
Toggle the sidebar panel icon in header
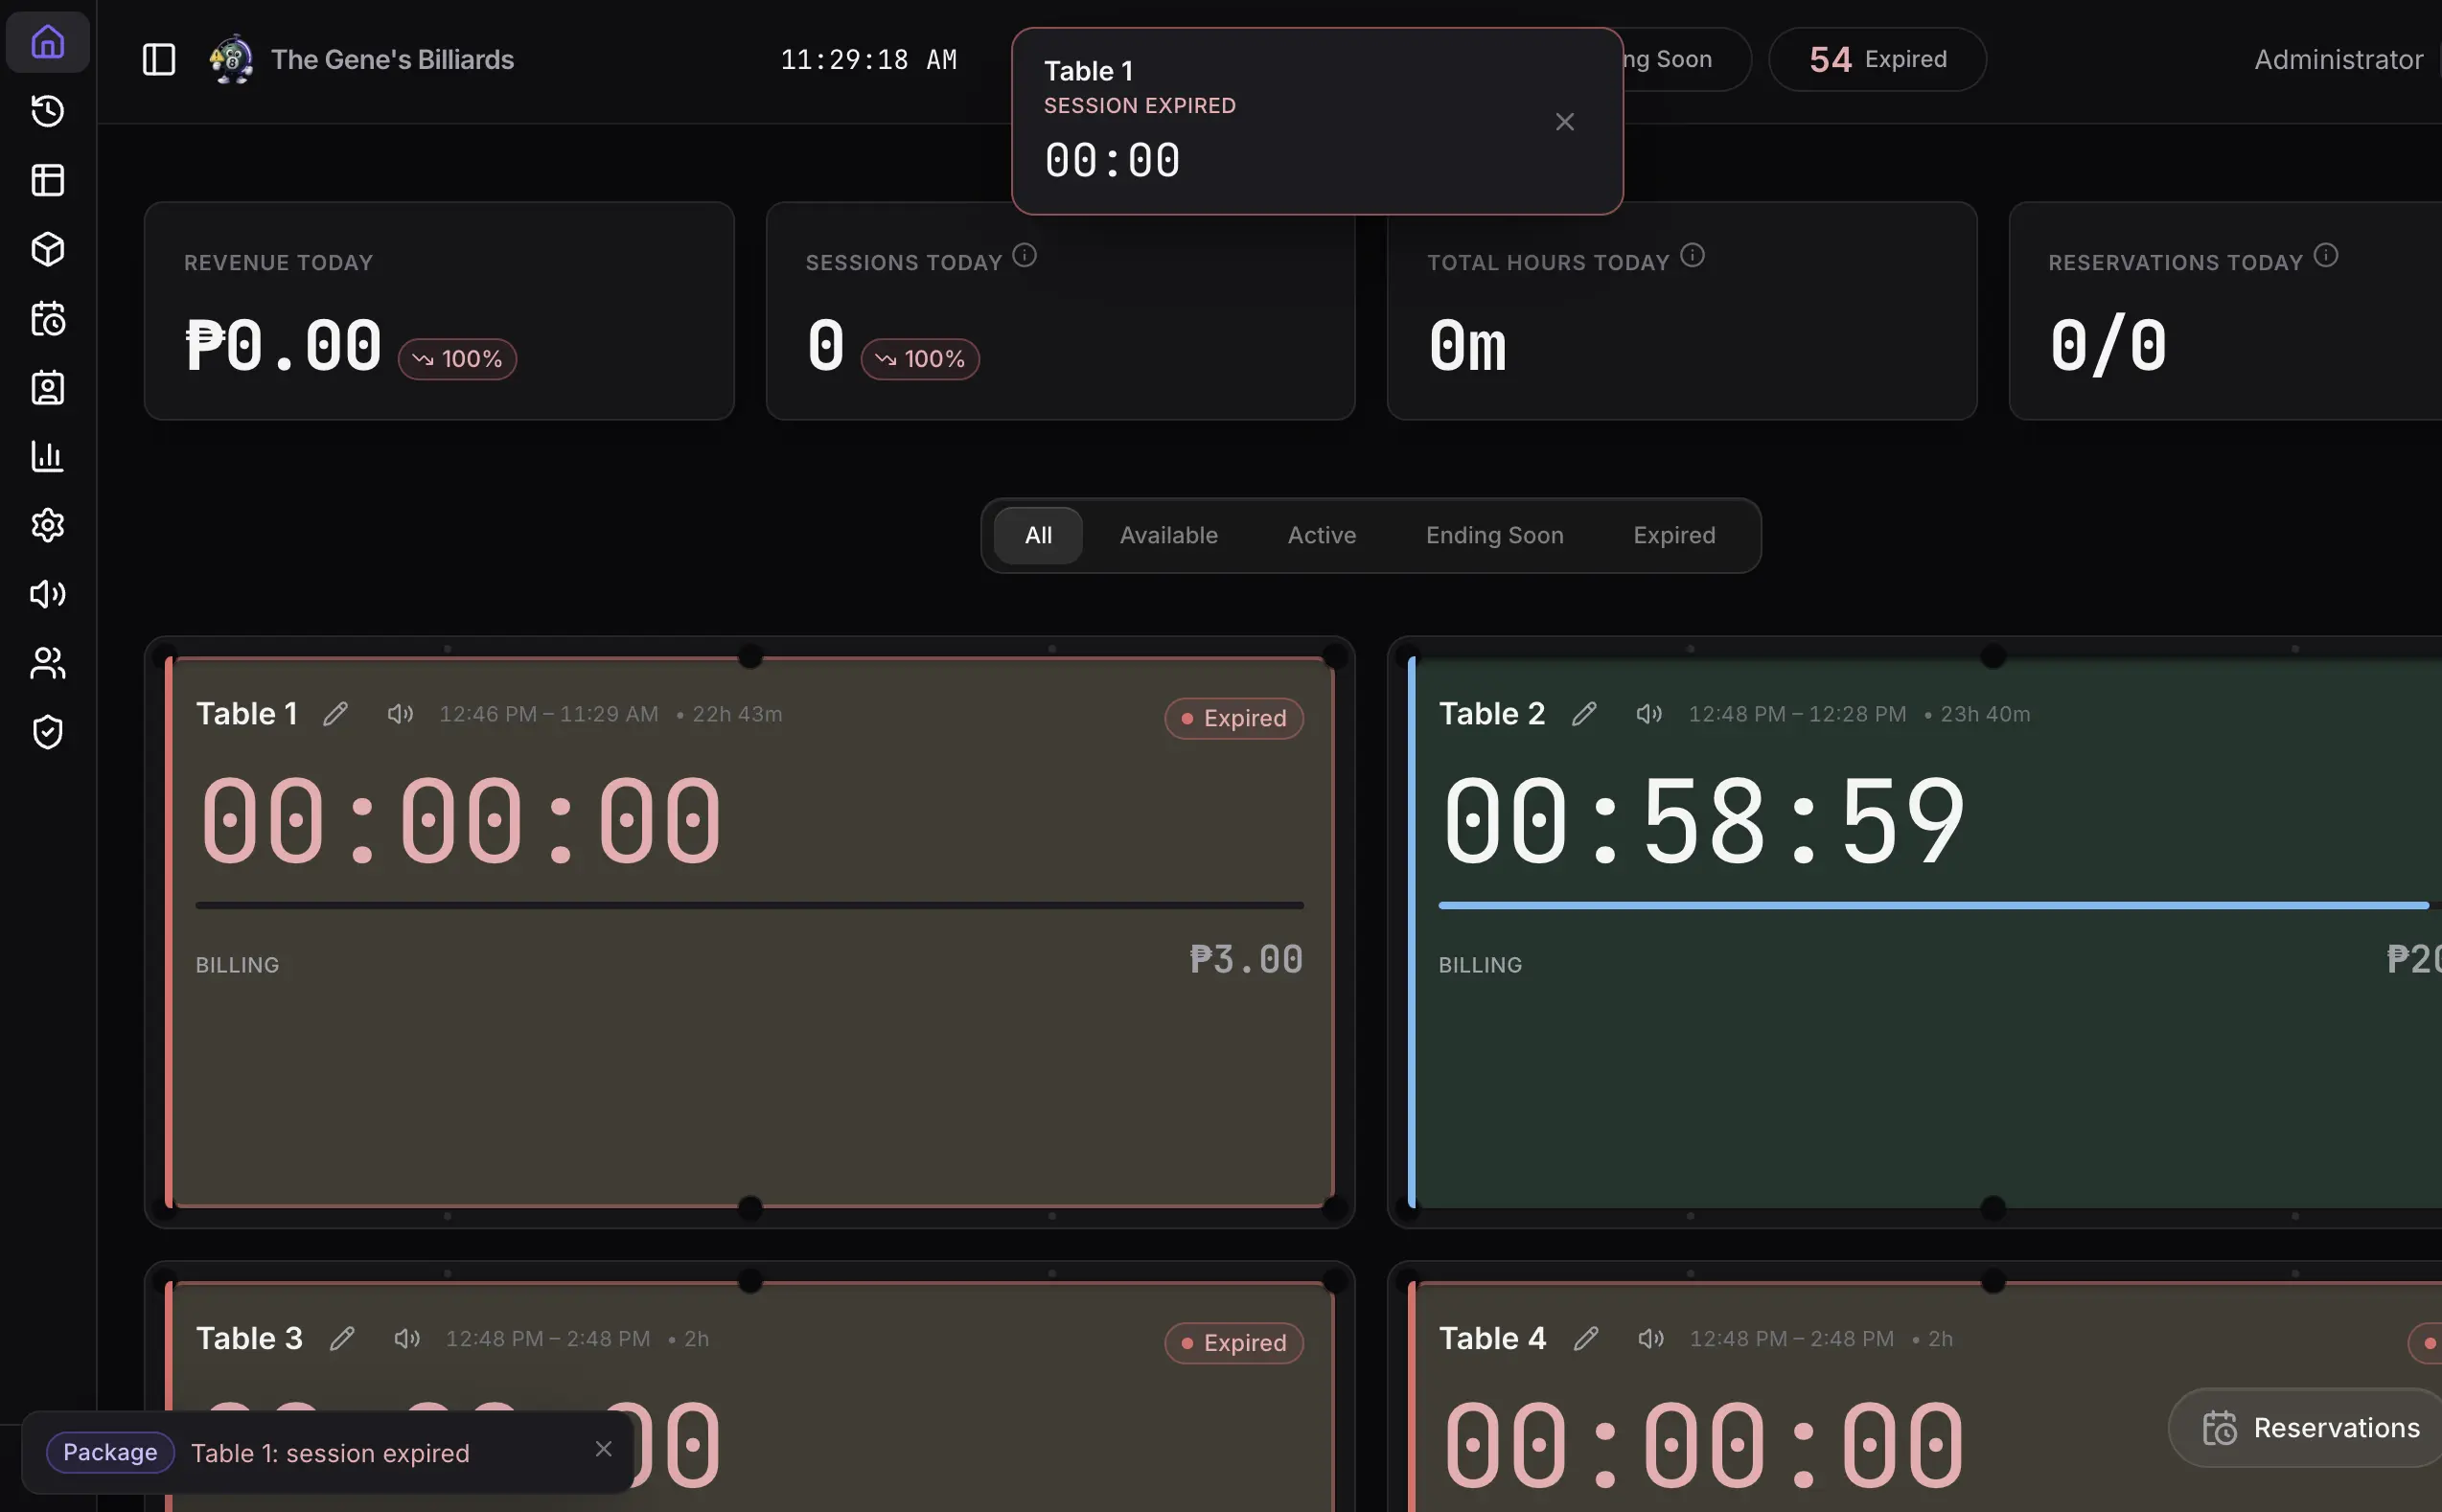point(159,59)
